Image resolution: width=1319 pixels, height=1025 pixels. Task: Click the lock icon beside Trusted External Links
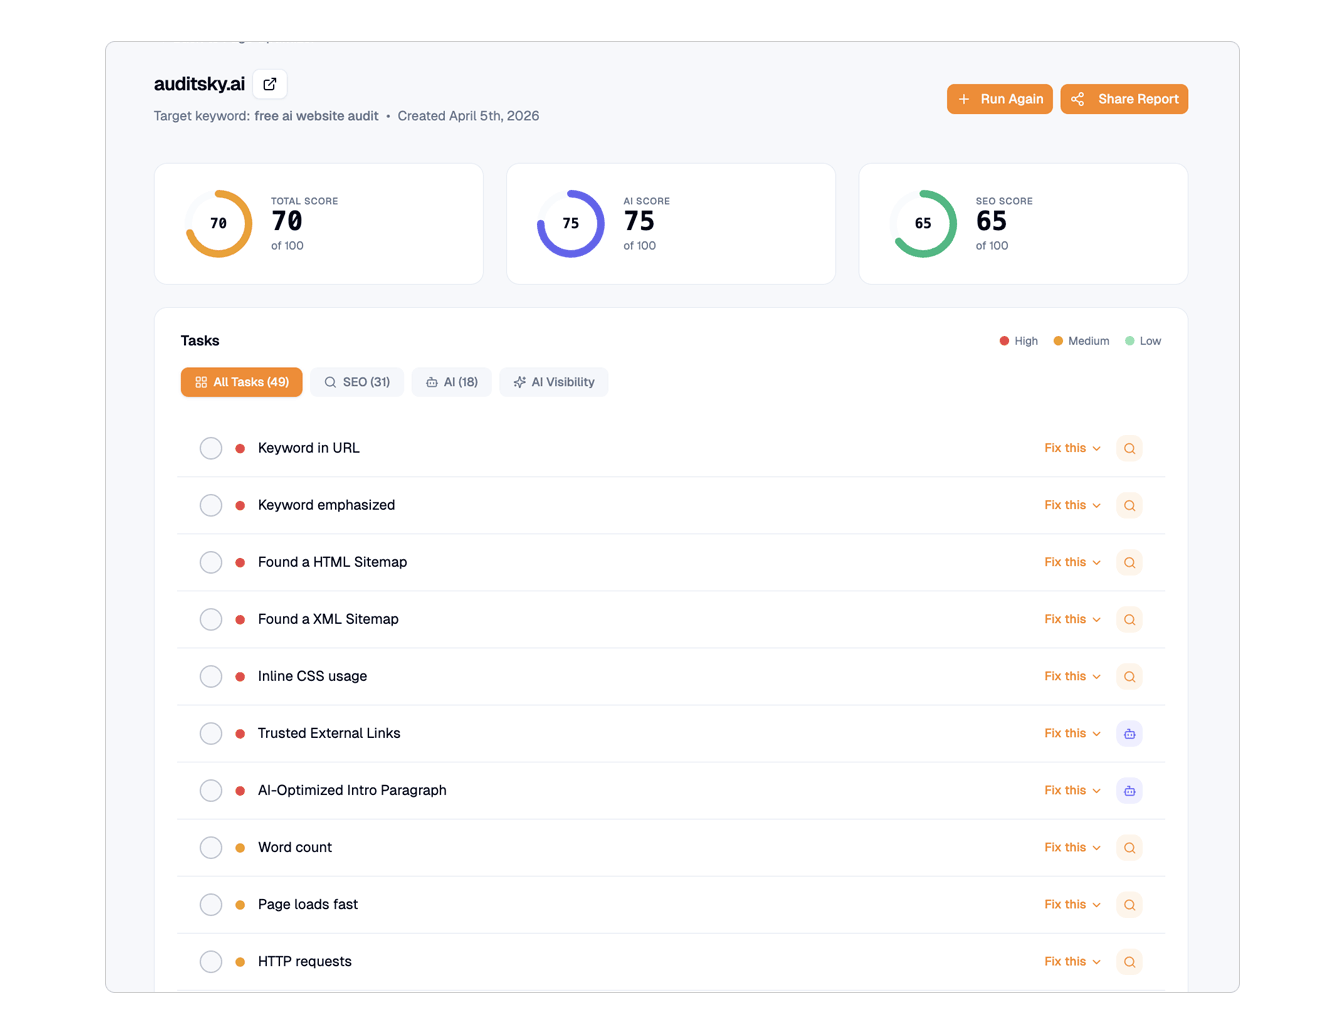tap(1129, 733)
